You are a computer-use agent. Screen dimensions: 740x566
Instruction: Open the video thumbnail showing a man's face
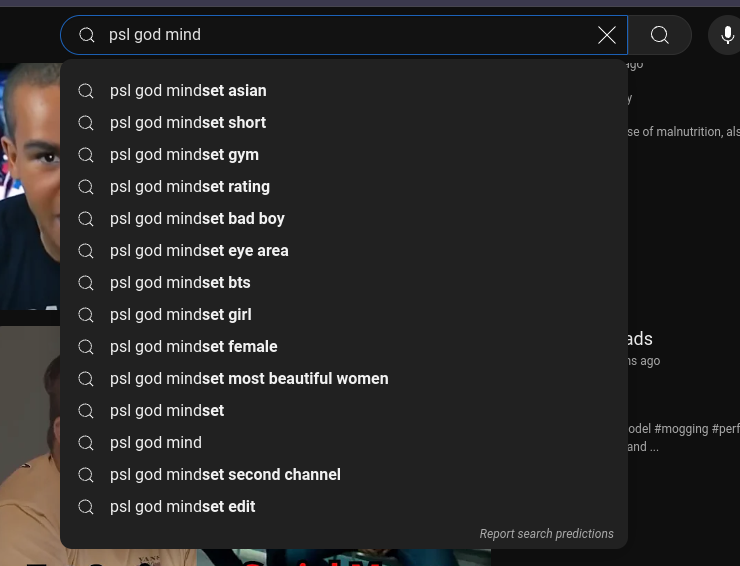[30, 186]
